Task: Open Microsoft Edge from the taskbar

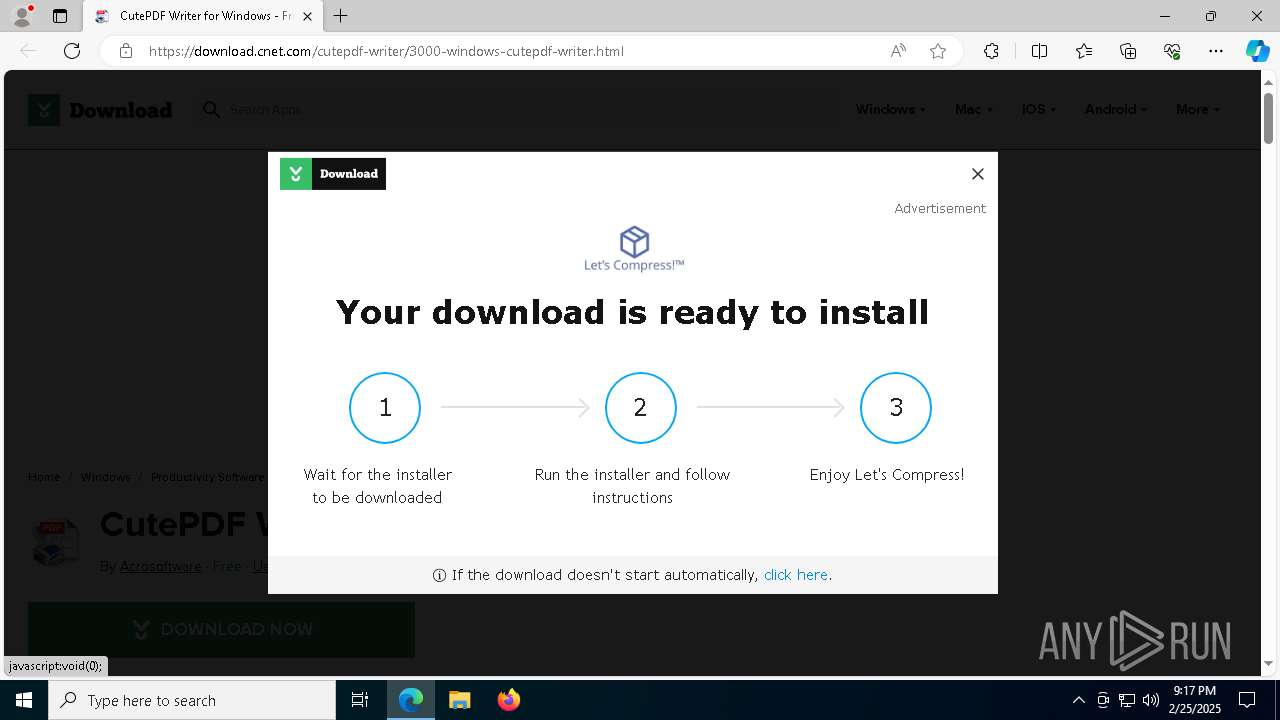Action: [411, 700]
